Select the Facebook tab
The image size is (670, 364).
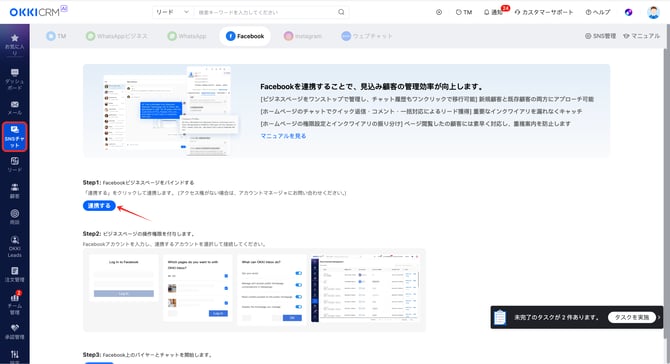pos(245,36)
